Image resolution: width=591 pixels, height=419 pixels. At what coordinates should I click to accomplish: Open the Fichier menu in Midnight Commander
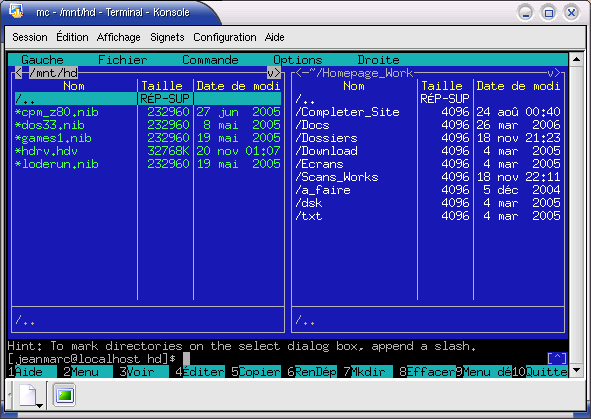click(x=122, y=60)
